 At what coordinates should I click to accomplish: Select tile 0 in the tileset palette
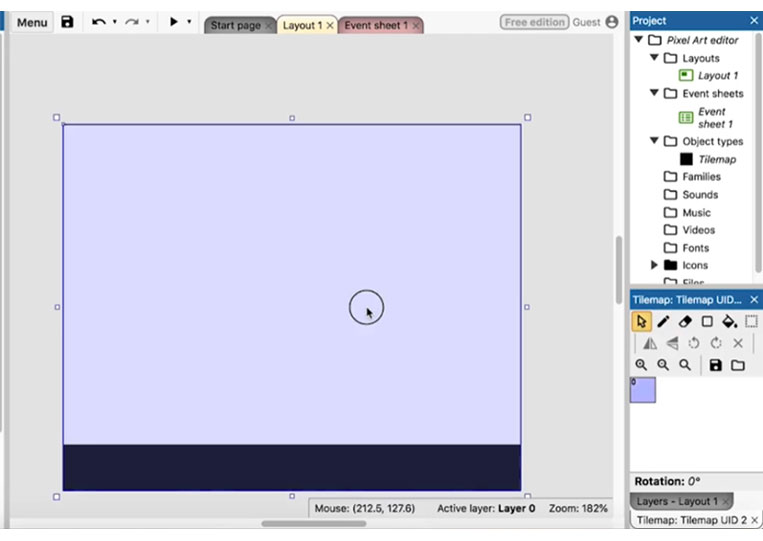pyautogui.click(x=643, y=390)
